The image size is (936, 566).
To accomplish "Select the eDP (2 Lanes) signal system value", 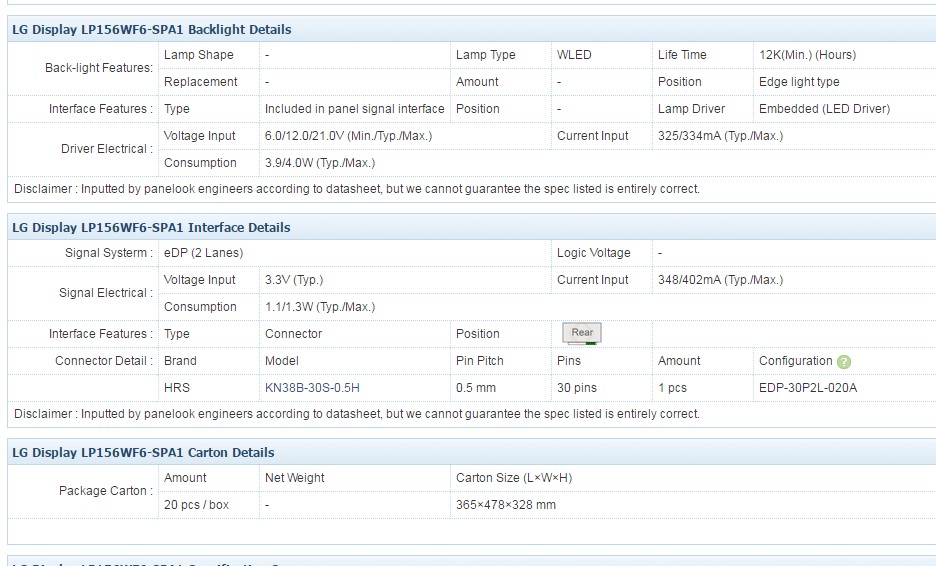I will (x=204, y=253).
